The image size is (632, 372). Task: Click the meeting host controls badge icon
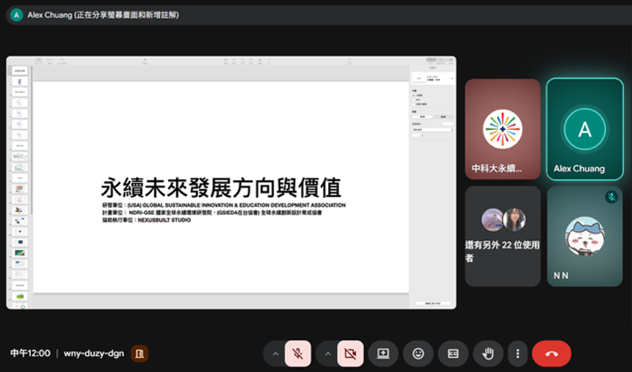click(x=139, y=353)
